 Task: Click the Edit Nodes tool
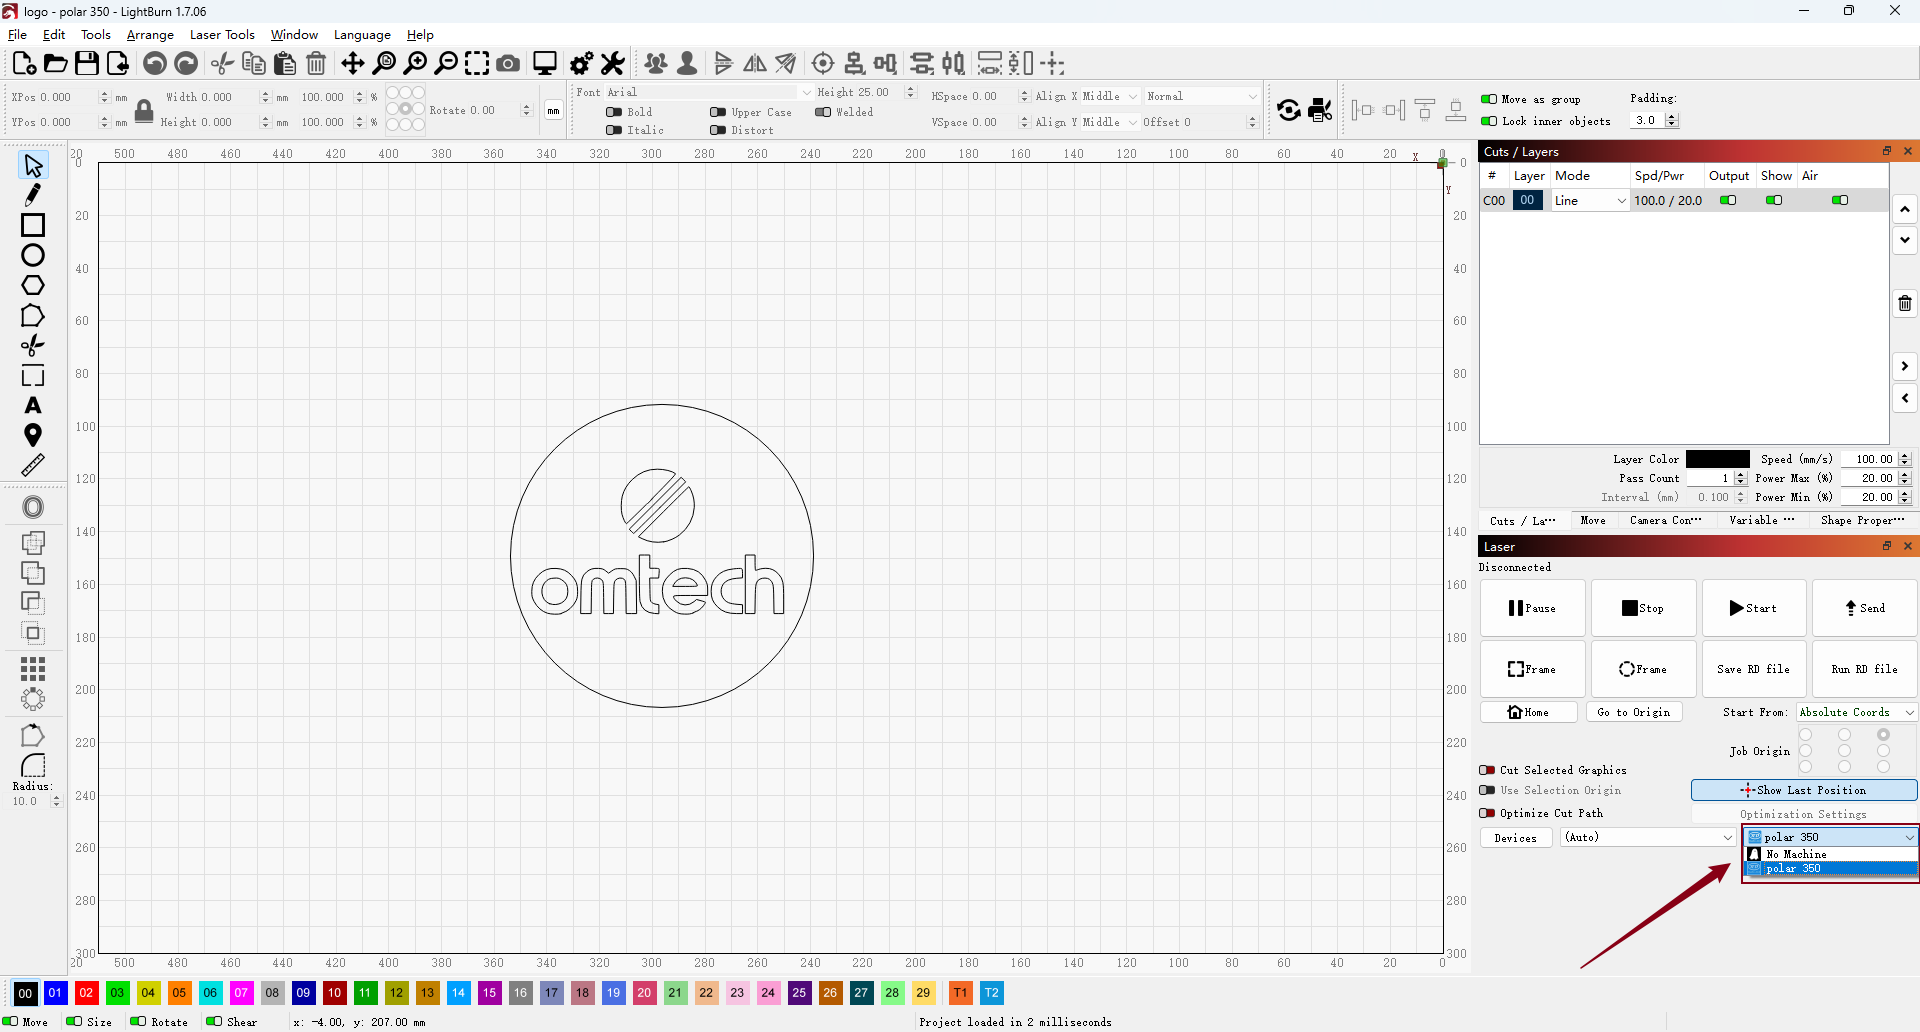click(x=33, y=315)
